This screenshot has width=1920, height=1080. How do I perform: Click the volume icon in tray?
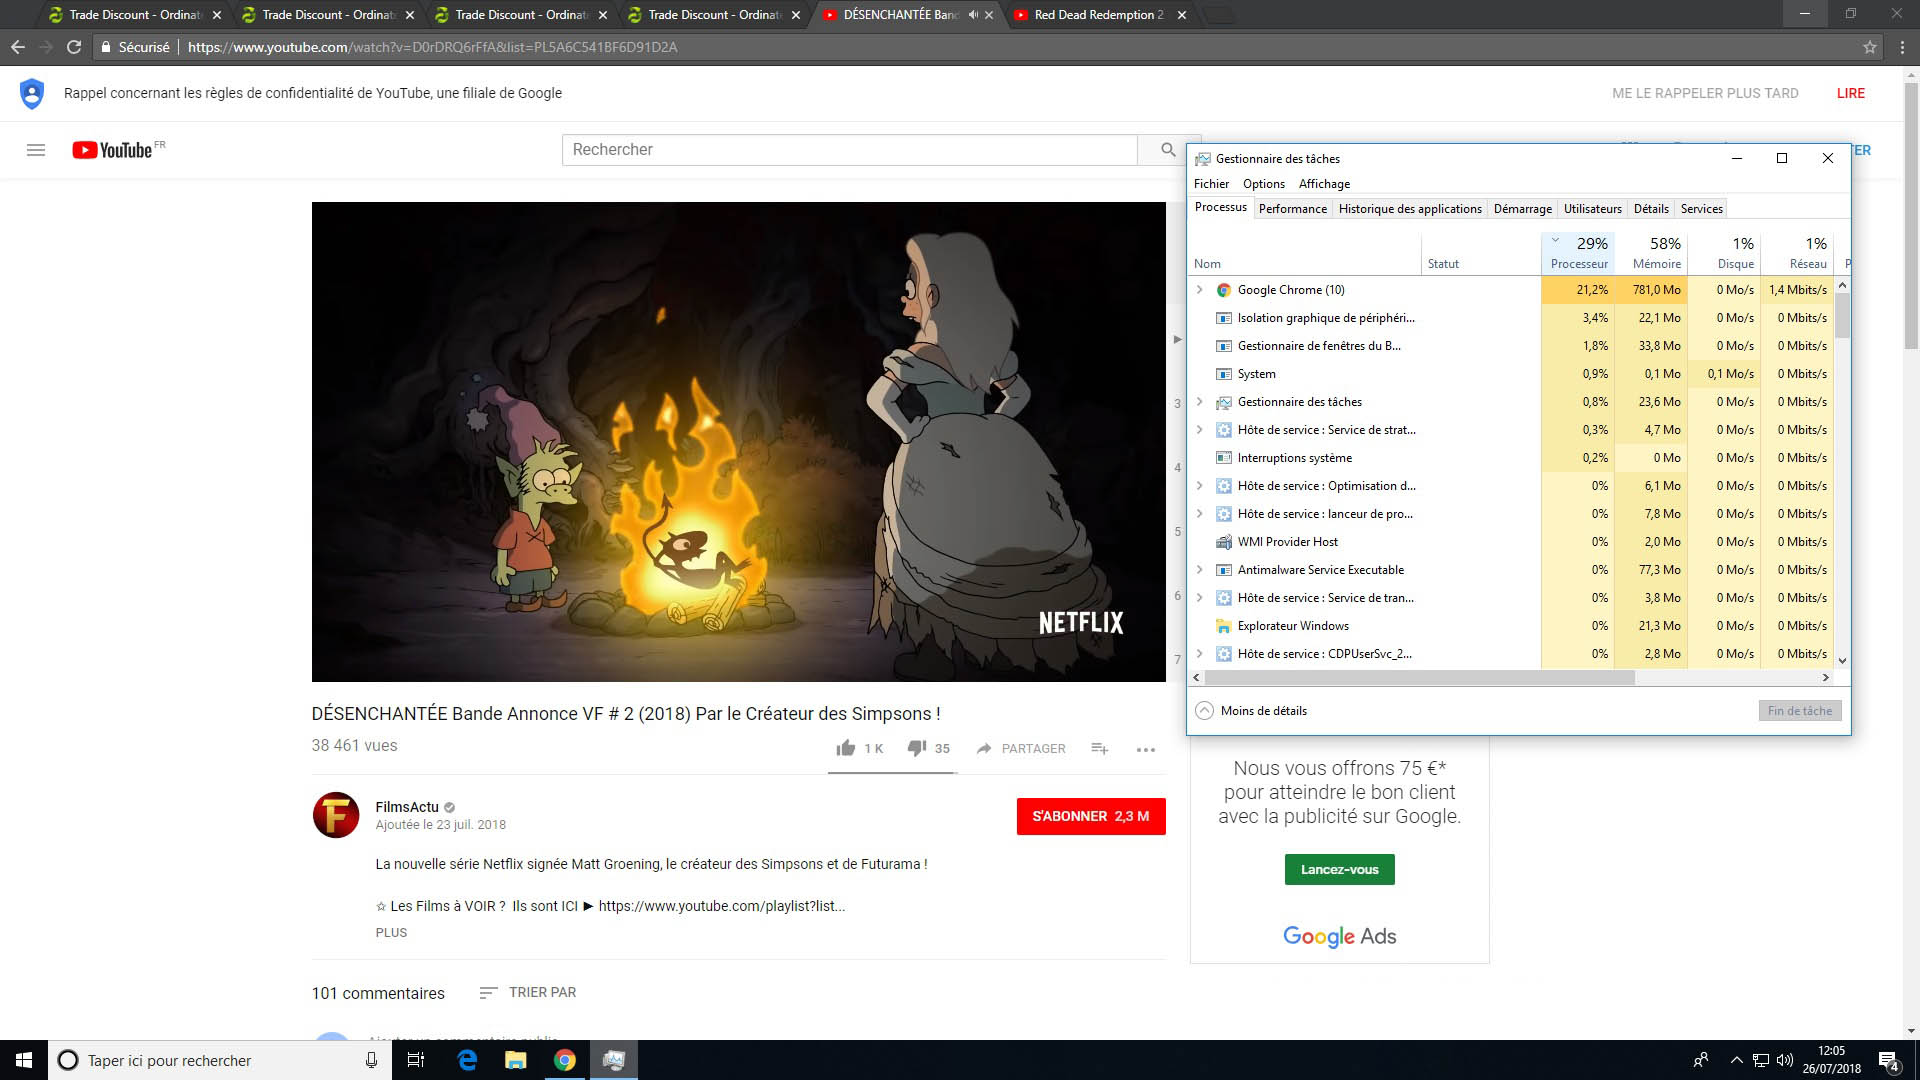(x=1785, y=1060)
